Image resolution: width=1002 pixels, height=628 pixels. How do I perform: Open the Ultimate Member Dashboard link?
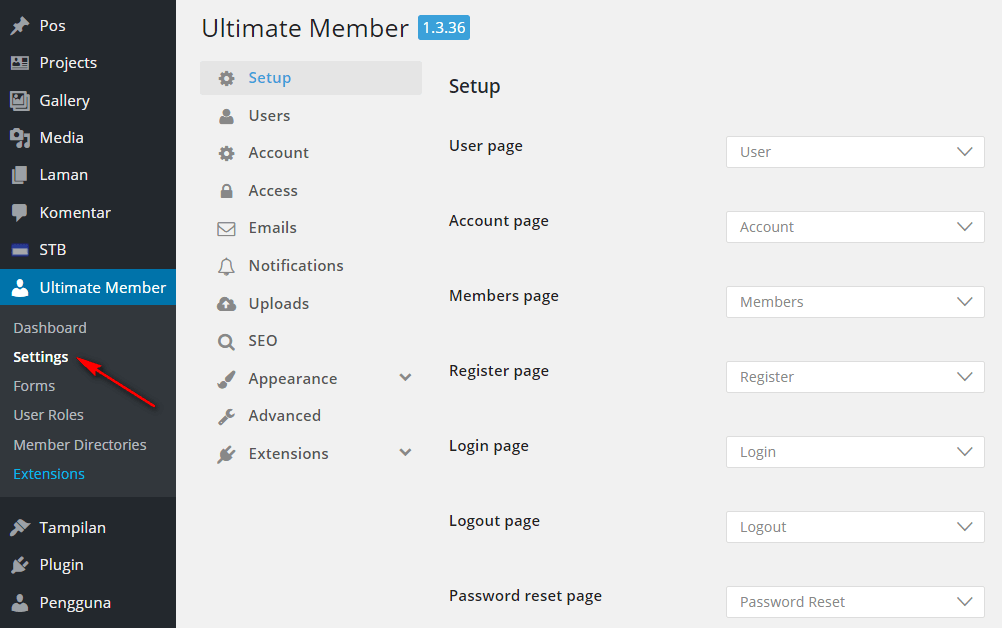(50, 328)
